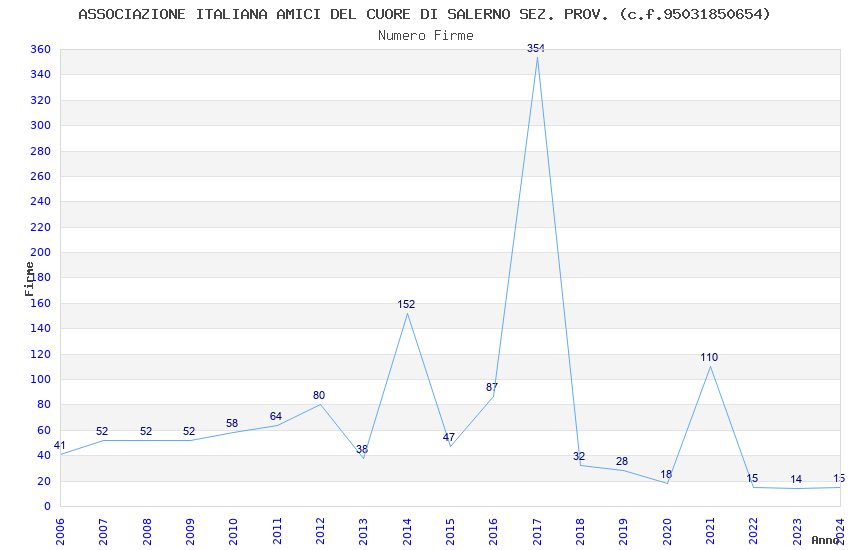This screenshot has height=550, width=850.
Task: Click the 300 value on the Firme axis
Action: (41, 125)
